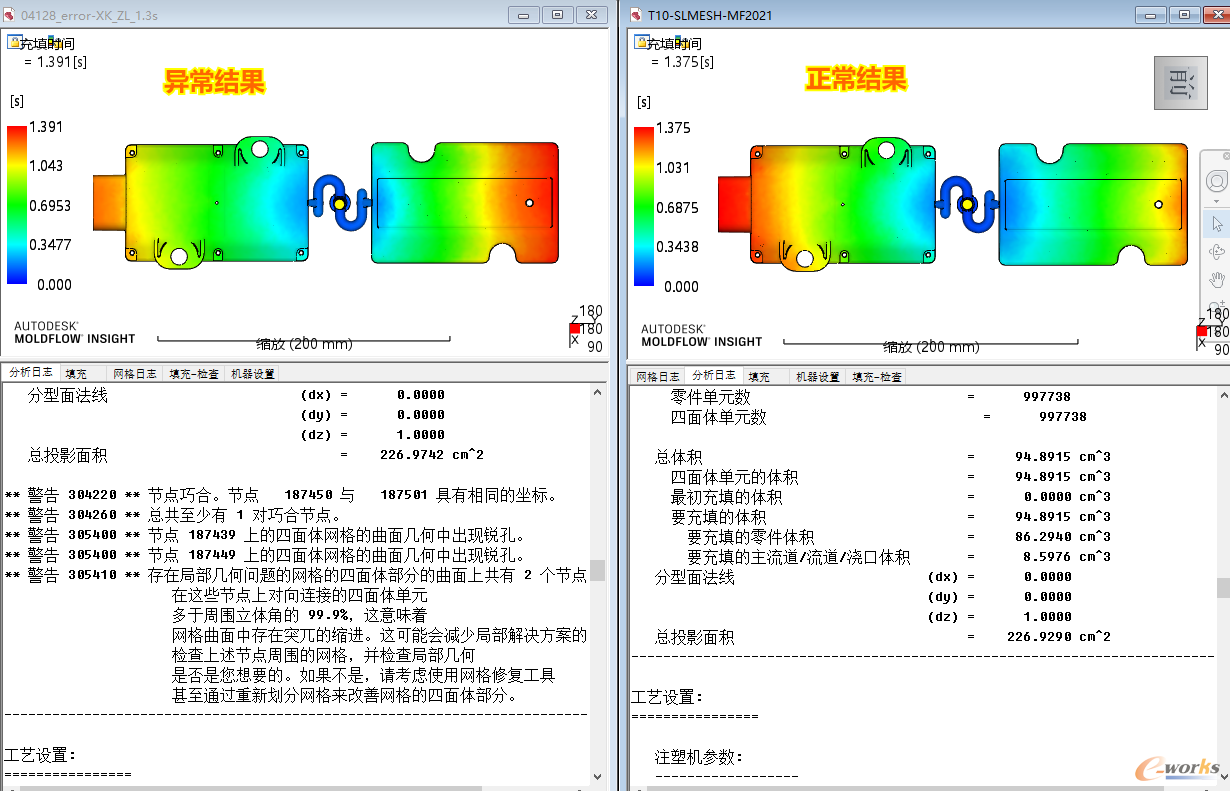Click legend value 0.6953 in left window
The width and height of the screenshot is (1230, 791).
(x=51, y=205)
